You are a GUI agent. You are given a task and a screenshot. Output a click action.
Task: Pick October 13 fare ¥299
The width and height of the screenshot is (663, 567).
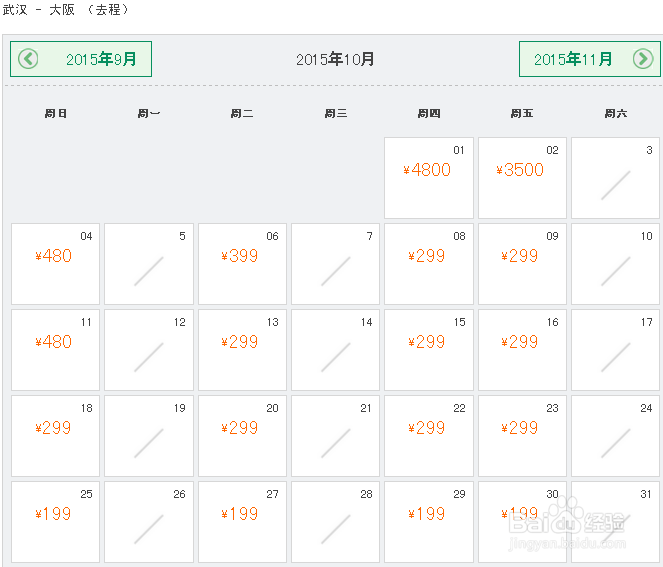pyautogui.click(x=242, y=350)
